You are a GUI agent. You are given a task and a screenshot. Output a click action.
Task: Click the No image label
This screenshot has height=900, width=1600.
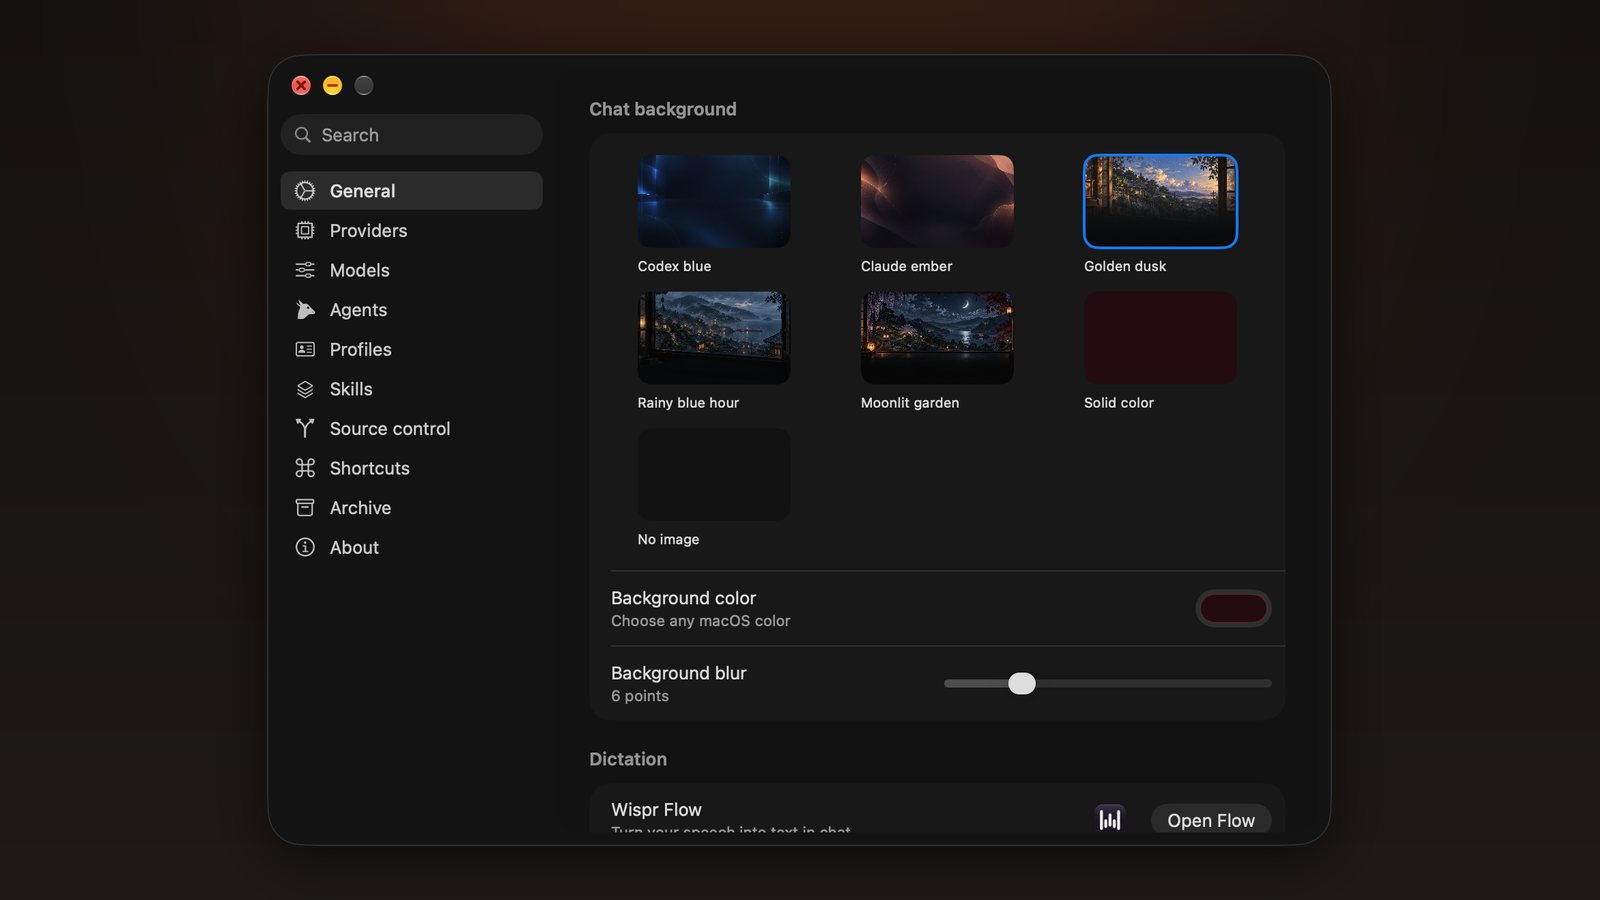[668, 539]
